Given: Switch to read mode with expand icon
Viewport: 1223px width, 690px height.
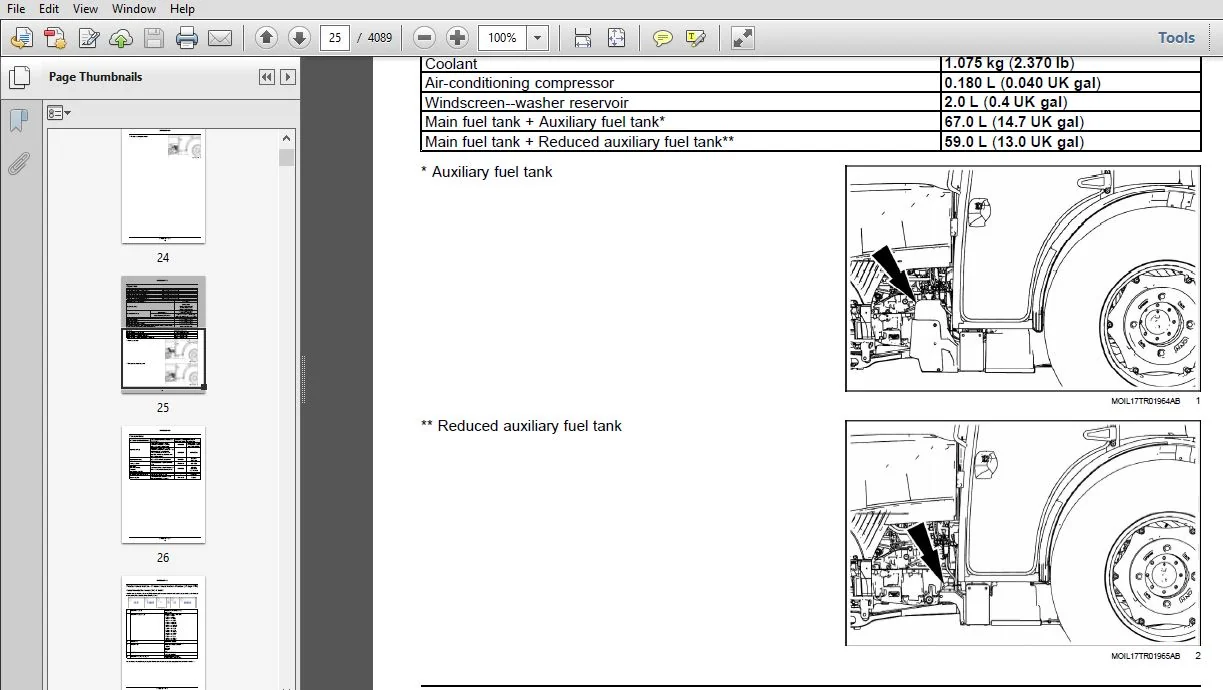Looking at the screenshot, I should (x=742, y=38).
